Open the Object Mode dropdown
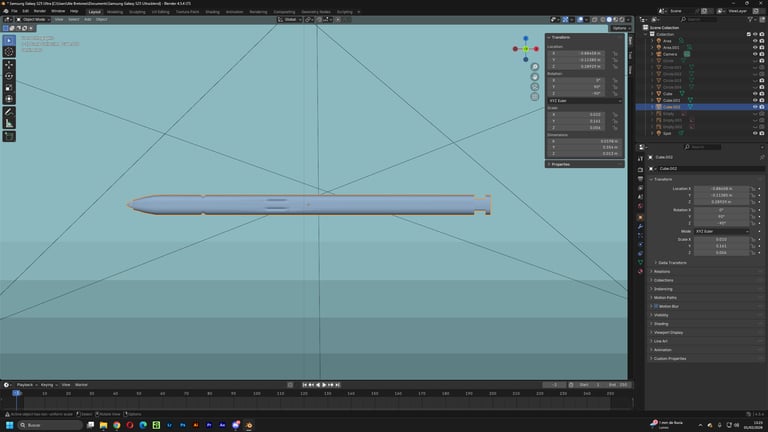 click(33, 20)
